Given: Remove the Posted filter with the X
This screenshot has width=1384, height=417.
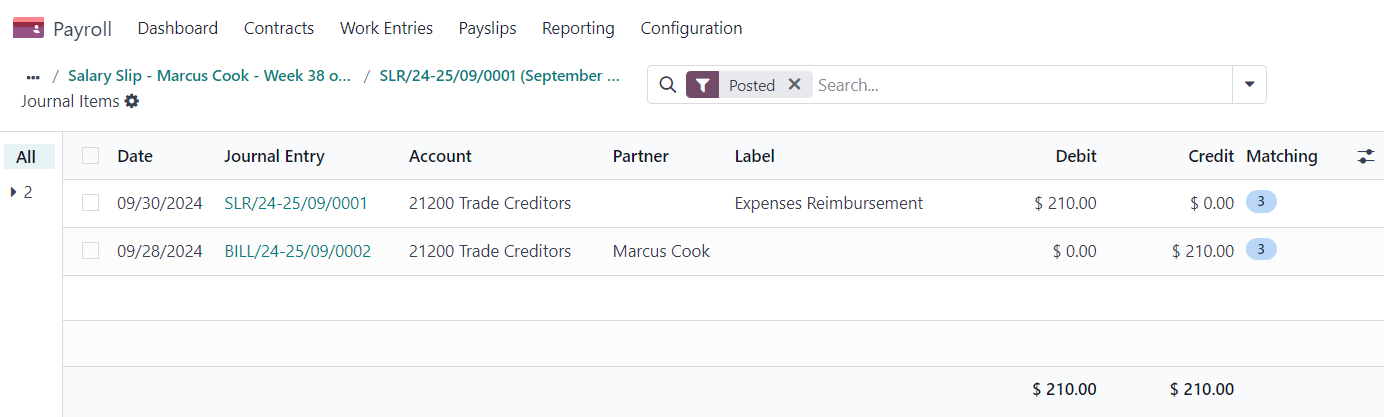Looking at the screenshot, I should 794,85.
